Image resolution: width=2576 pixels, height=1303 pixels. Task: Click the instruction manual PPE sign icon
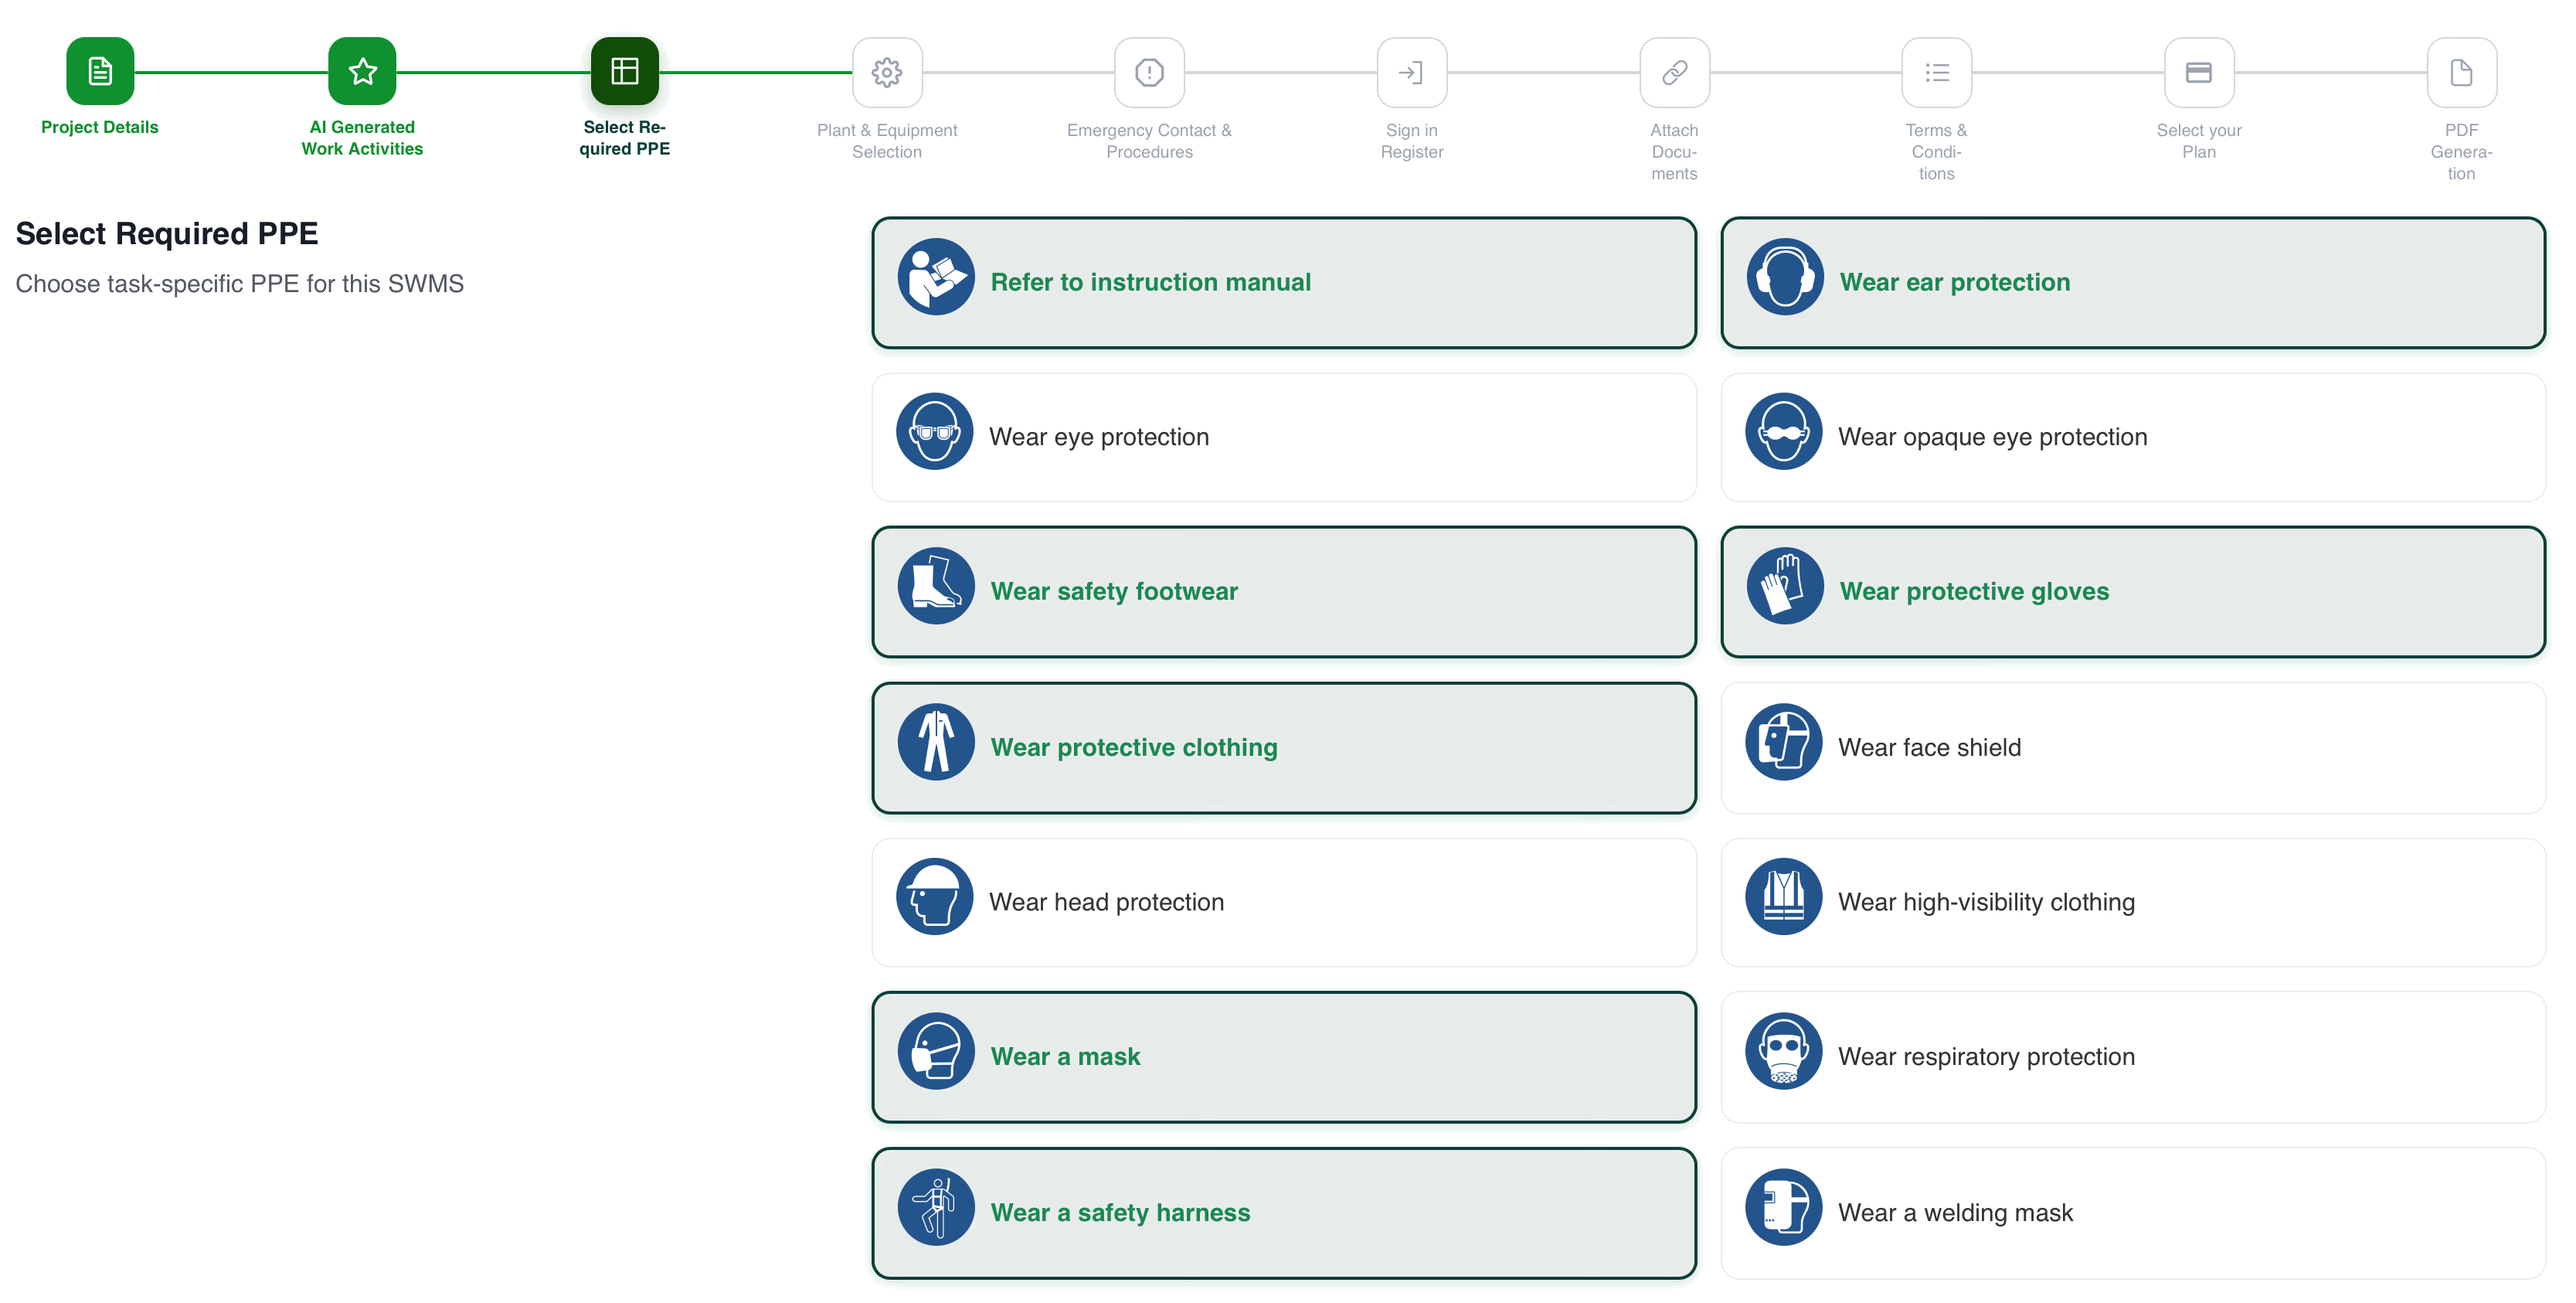[936, 277]
